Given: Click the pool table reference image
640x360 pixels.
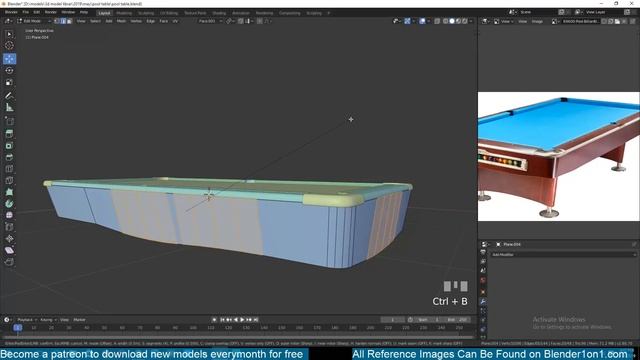Looking at the screenshot, I should [559, 156].
